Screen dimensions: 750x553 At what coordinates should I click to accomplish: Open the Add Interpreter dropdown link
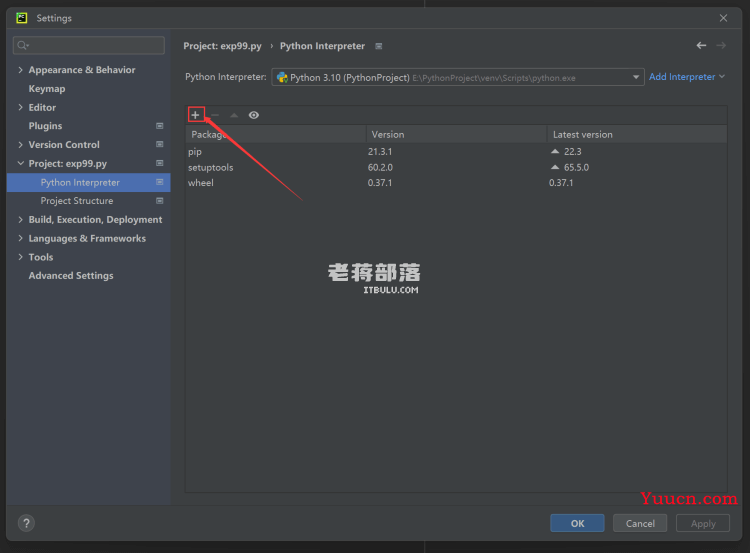pos(687,77)
